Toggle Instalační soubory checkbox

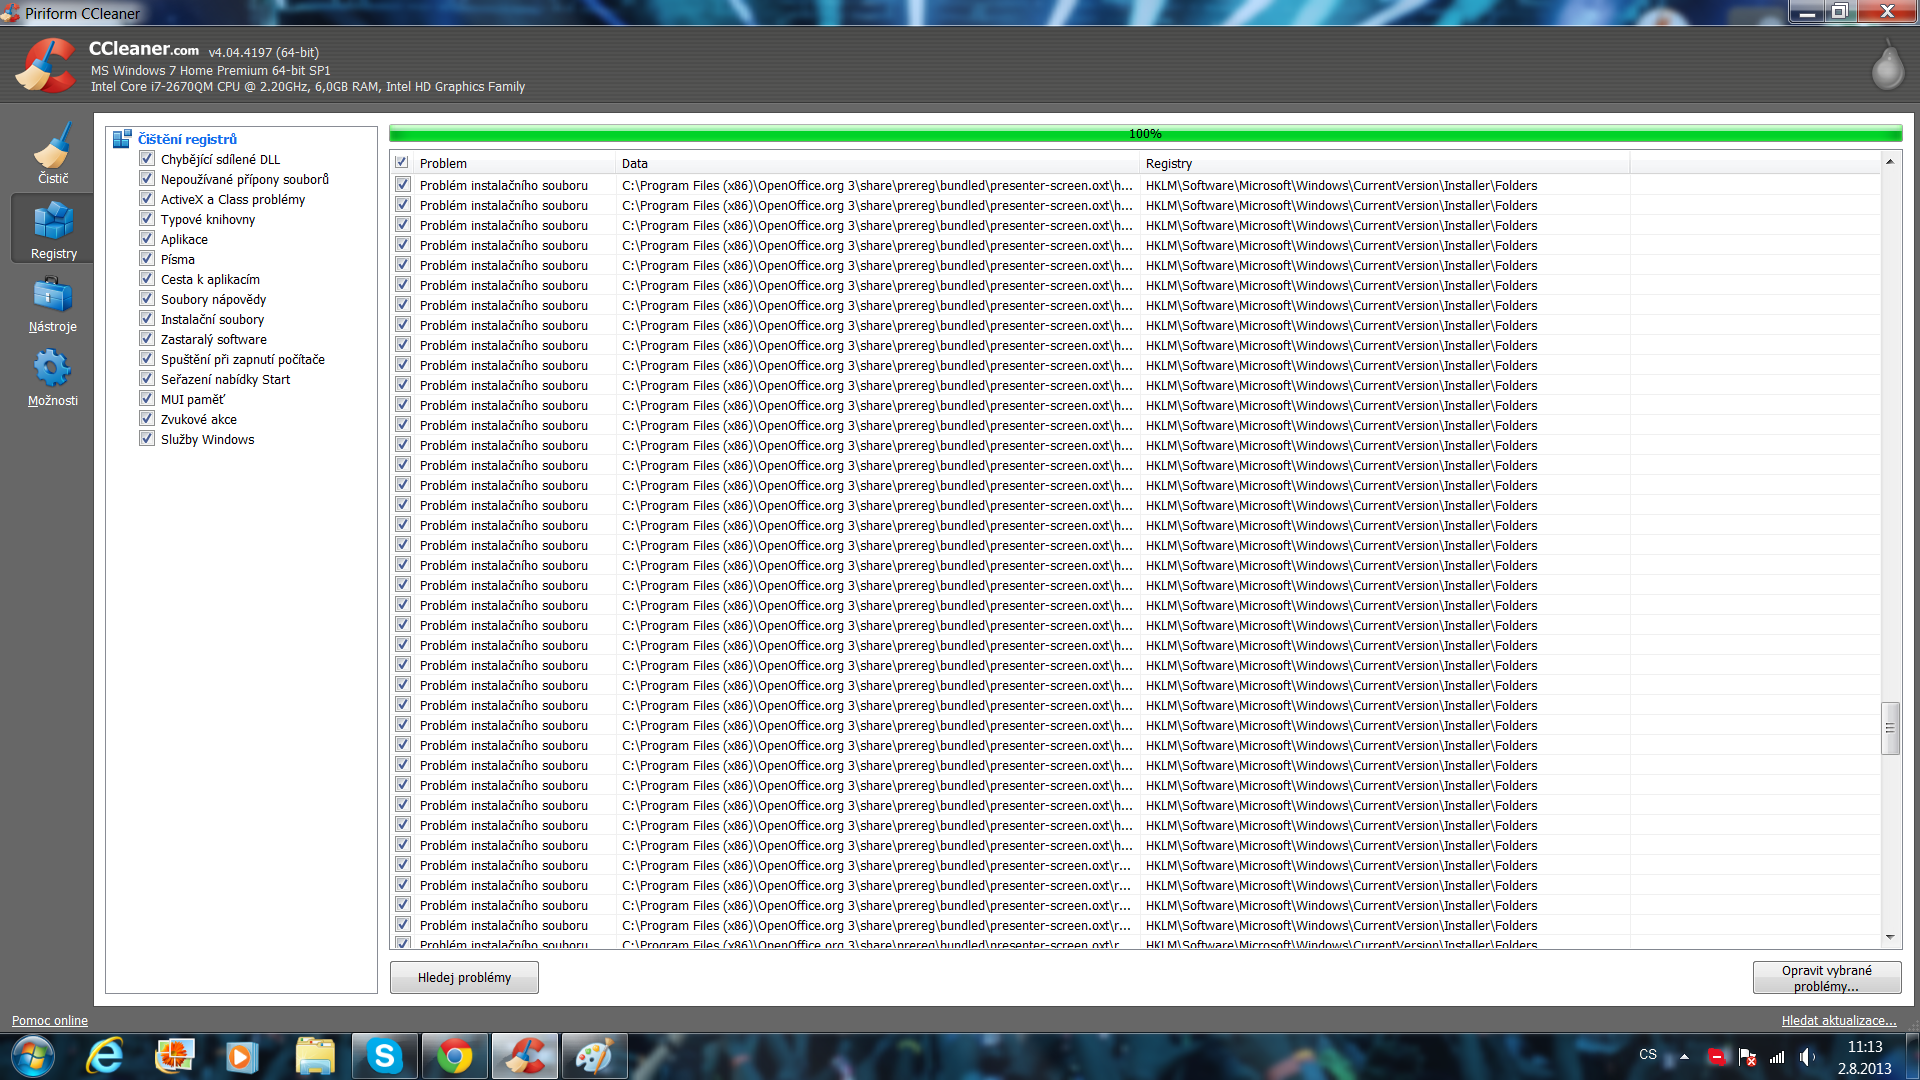click(x=147, y=319)
